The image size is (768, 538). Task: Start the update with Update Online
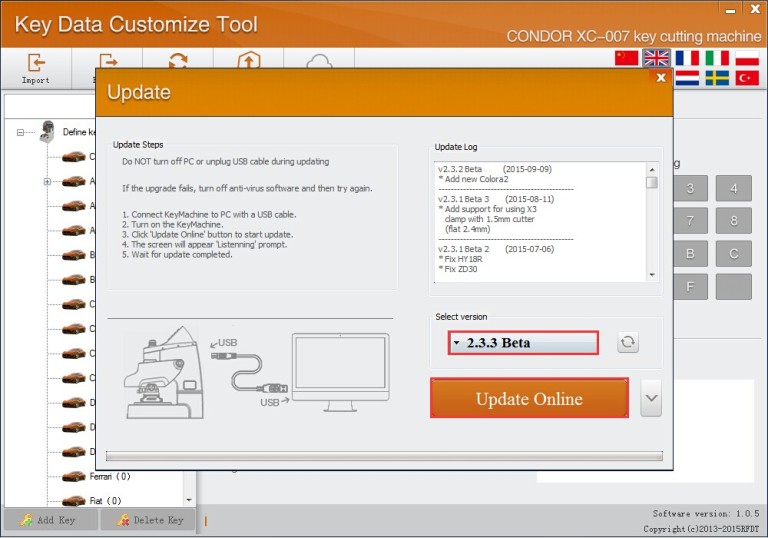(529, 398)
